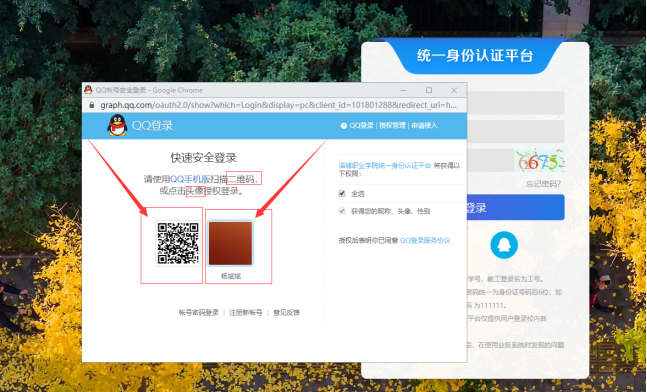The width and height of the screenshot is (647, 392).
Task: Open the 意见反馈 link
Action: coord(286,313)
